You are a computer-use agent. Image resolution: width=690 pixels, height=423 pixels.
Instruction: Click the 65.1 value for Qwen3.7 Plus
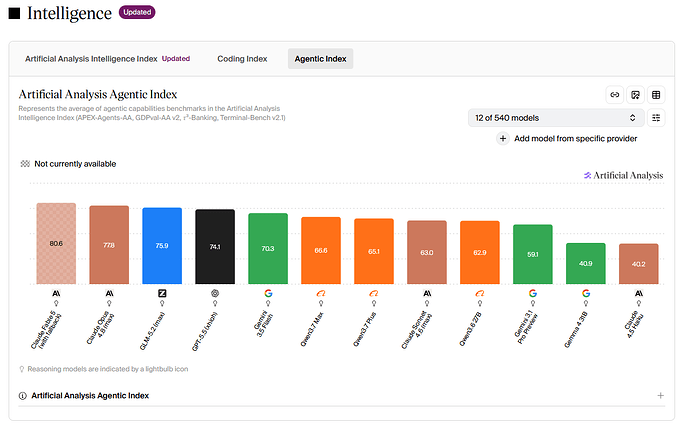[374, 251]
